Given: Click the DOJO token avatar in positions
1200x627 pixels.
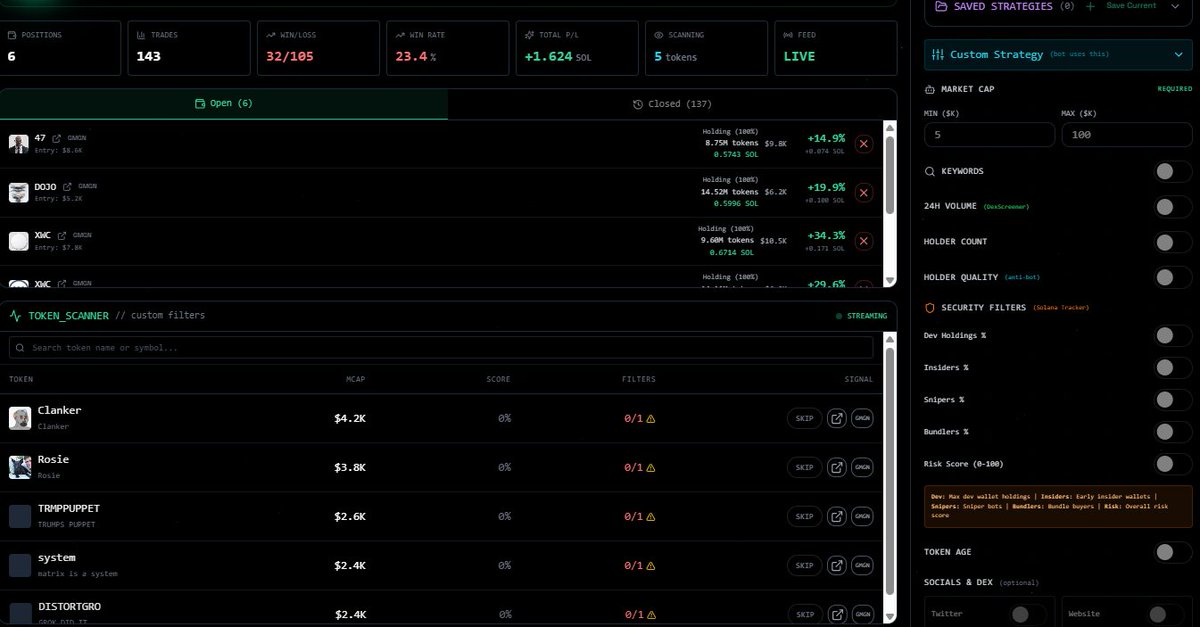Looking at the screenshot, I should [18, 193].
